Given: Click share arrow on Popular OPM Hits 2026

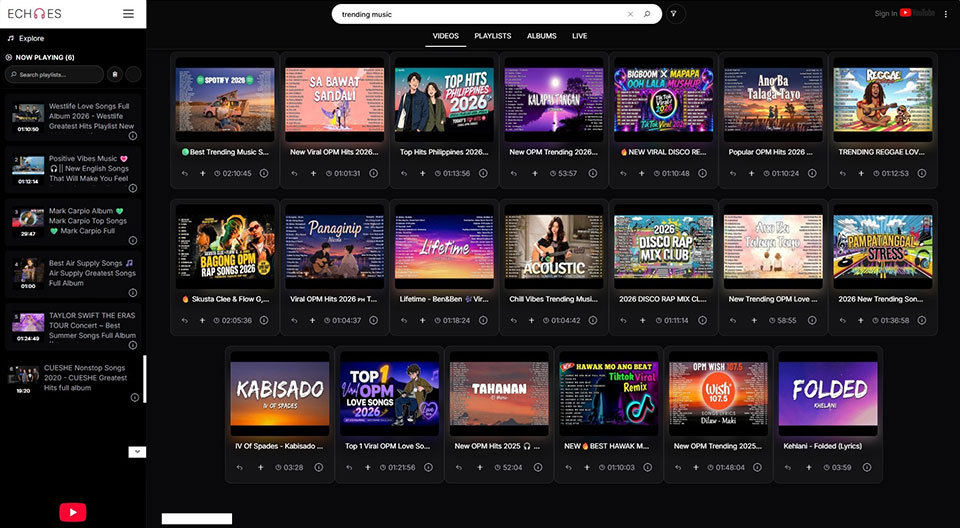Looking at the screenshot, I should [x=733, y=173].
